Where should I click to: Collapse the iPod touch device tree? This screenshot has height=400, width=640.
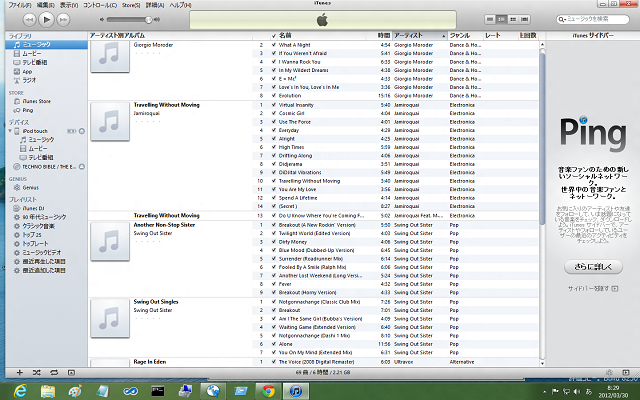tap(10, 130)
